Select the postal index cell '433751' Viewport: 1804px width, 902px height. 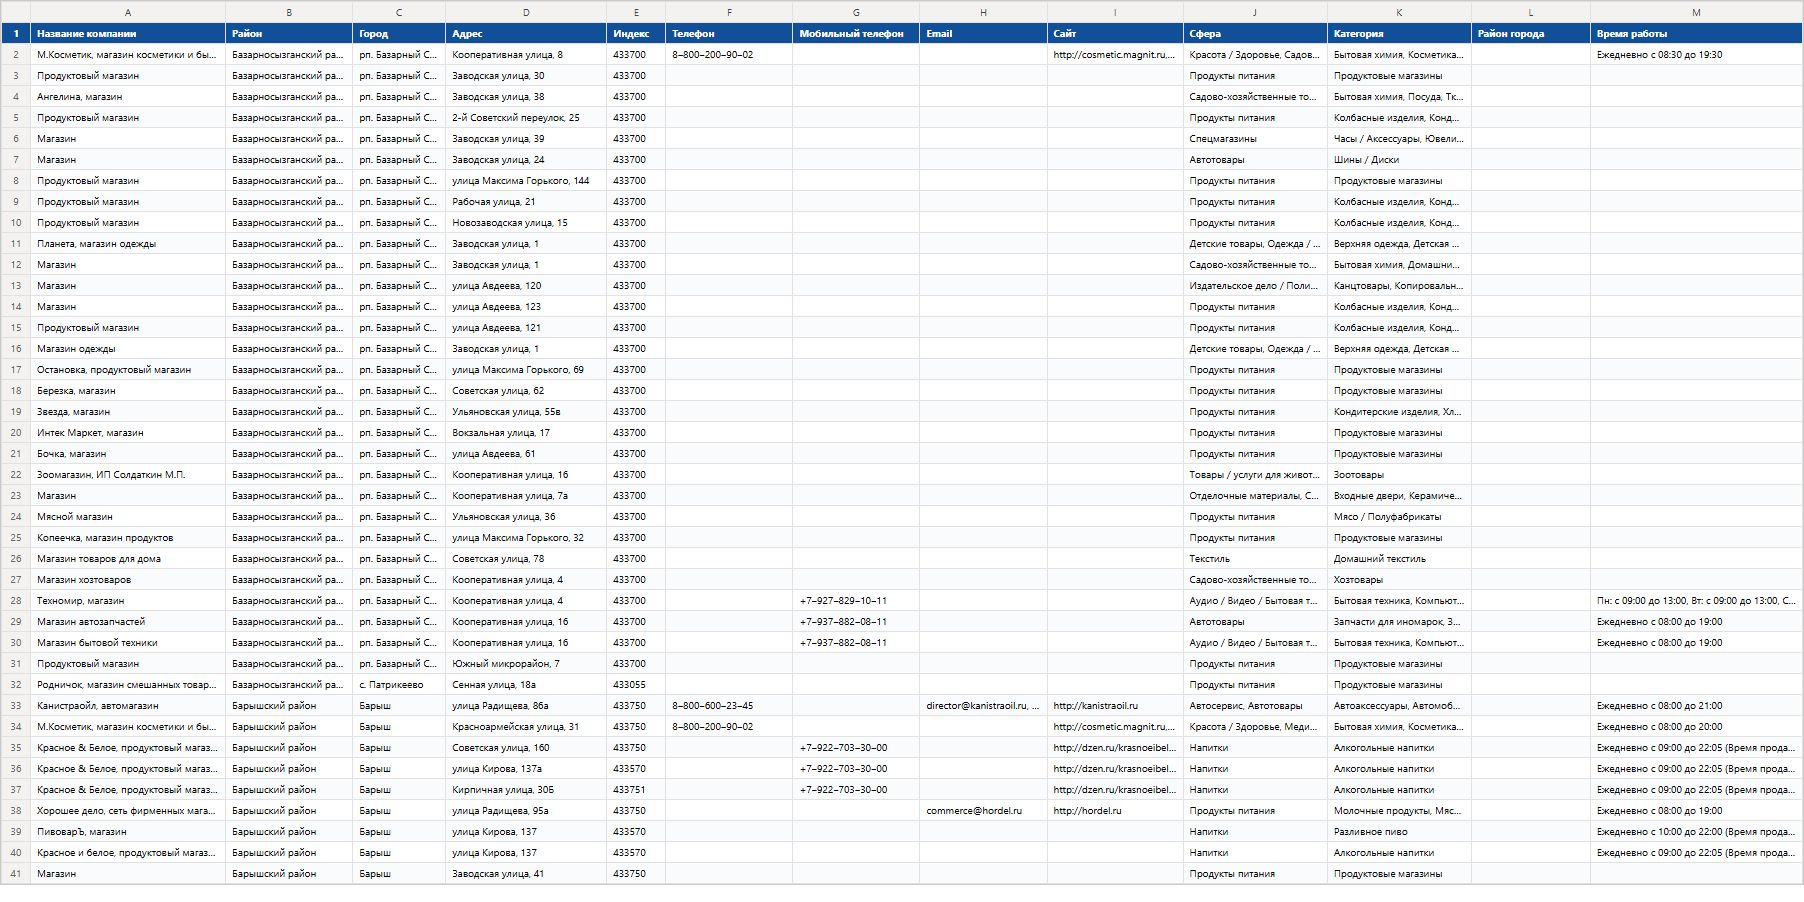point(636,790)
